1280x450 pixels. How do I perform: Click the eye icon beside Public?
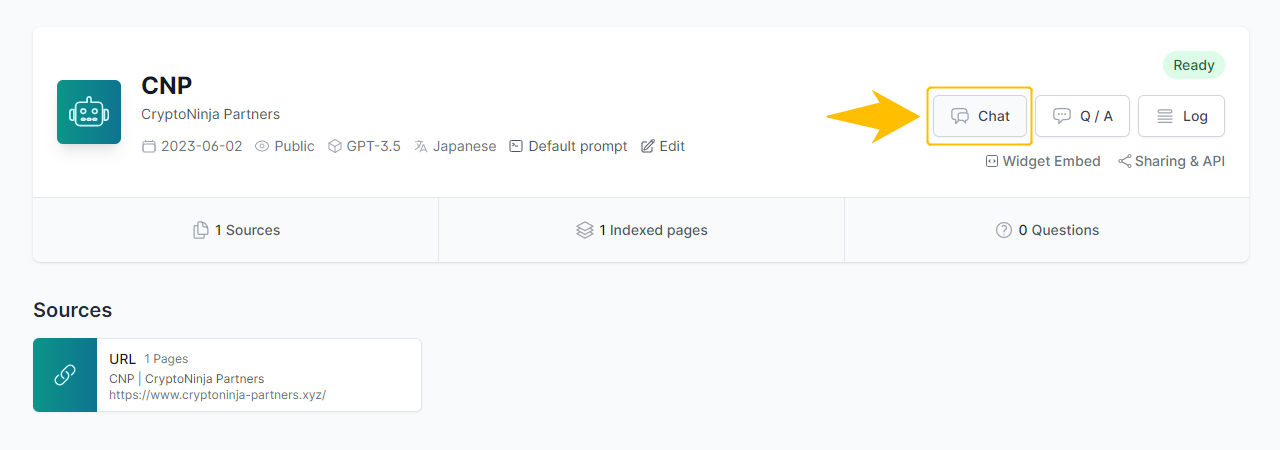point(262,146)
